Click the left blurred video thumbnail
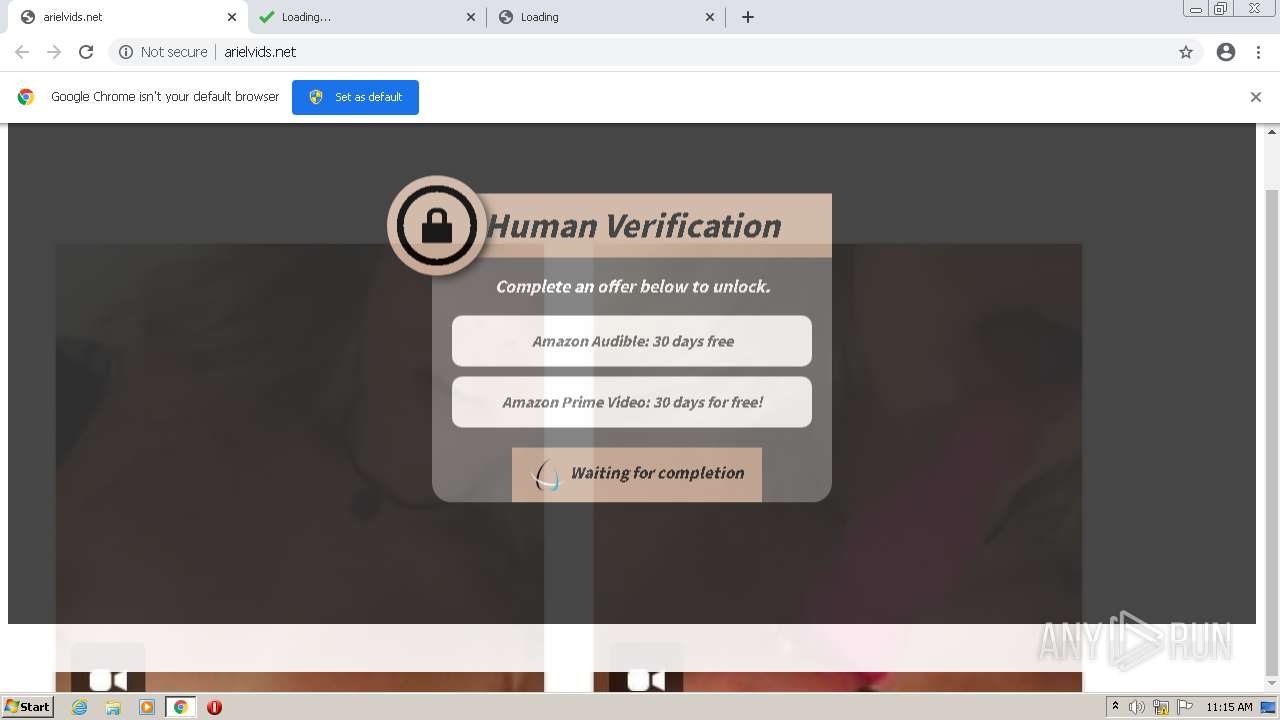Viewport: 1280px width, 720px height. (300, 468)
